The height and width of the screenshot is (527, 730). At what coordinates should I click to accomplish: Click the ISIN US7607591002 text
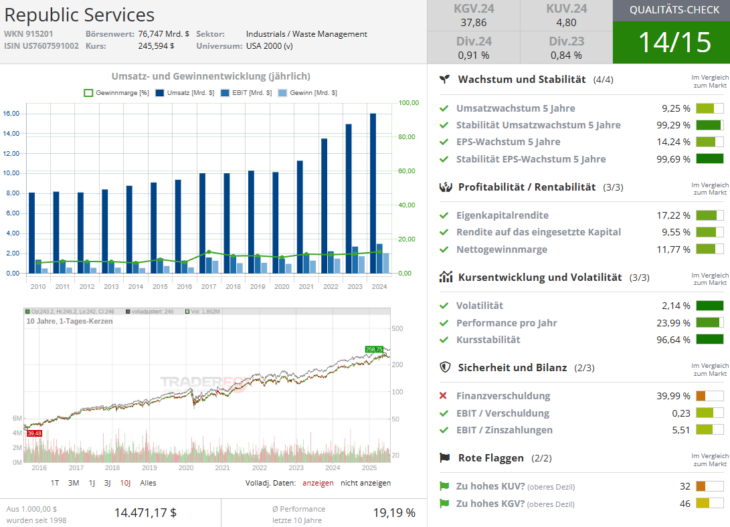[x=41, y=46]
